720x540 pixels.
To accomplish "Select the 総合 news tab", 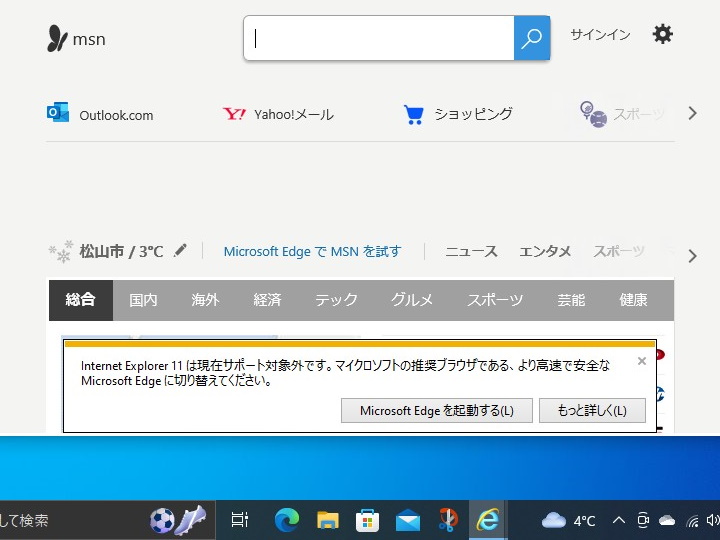I will (x=81, y=300).
